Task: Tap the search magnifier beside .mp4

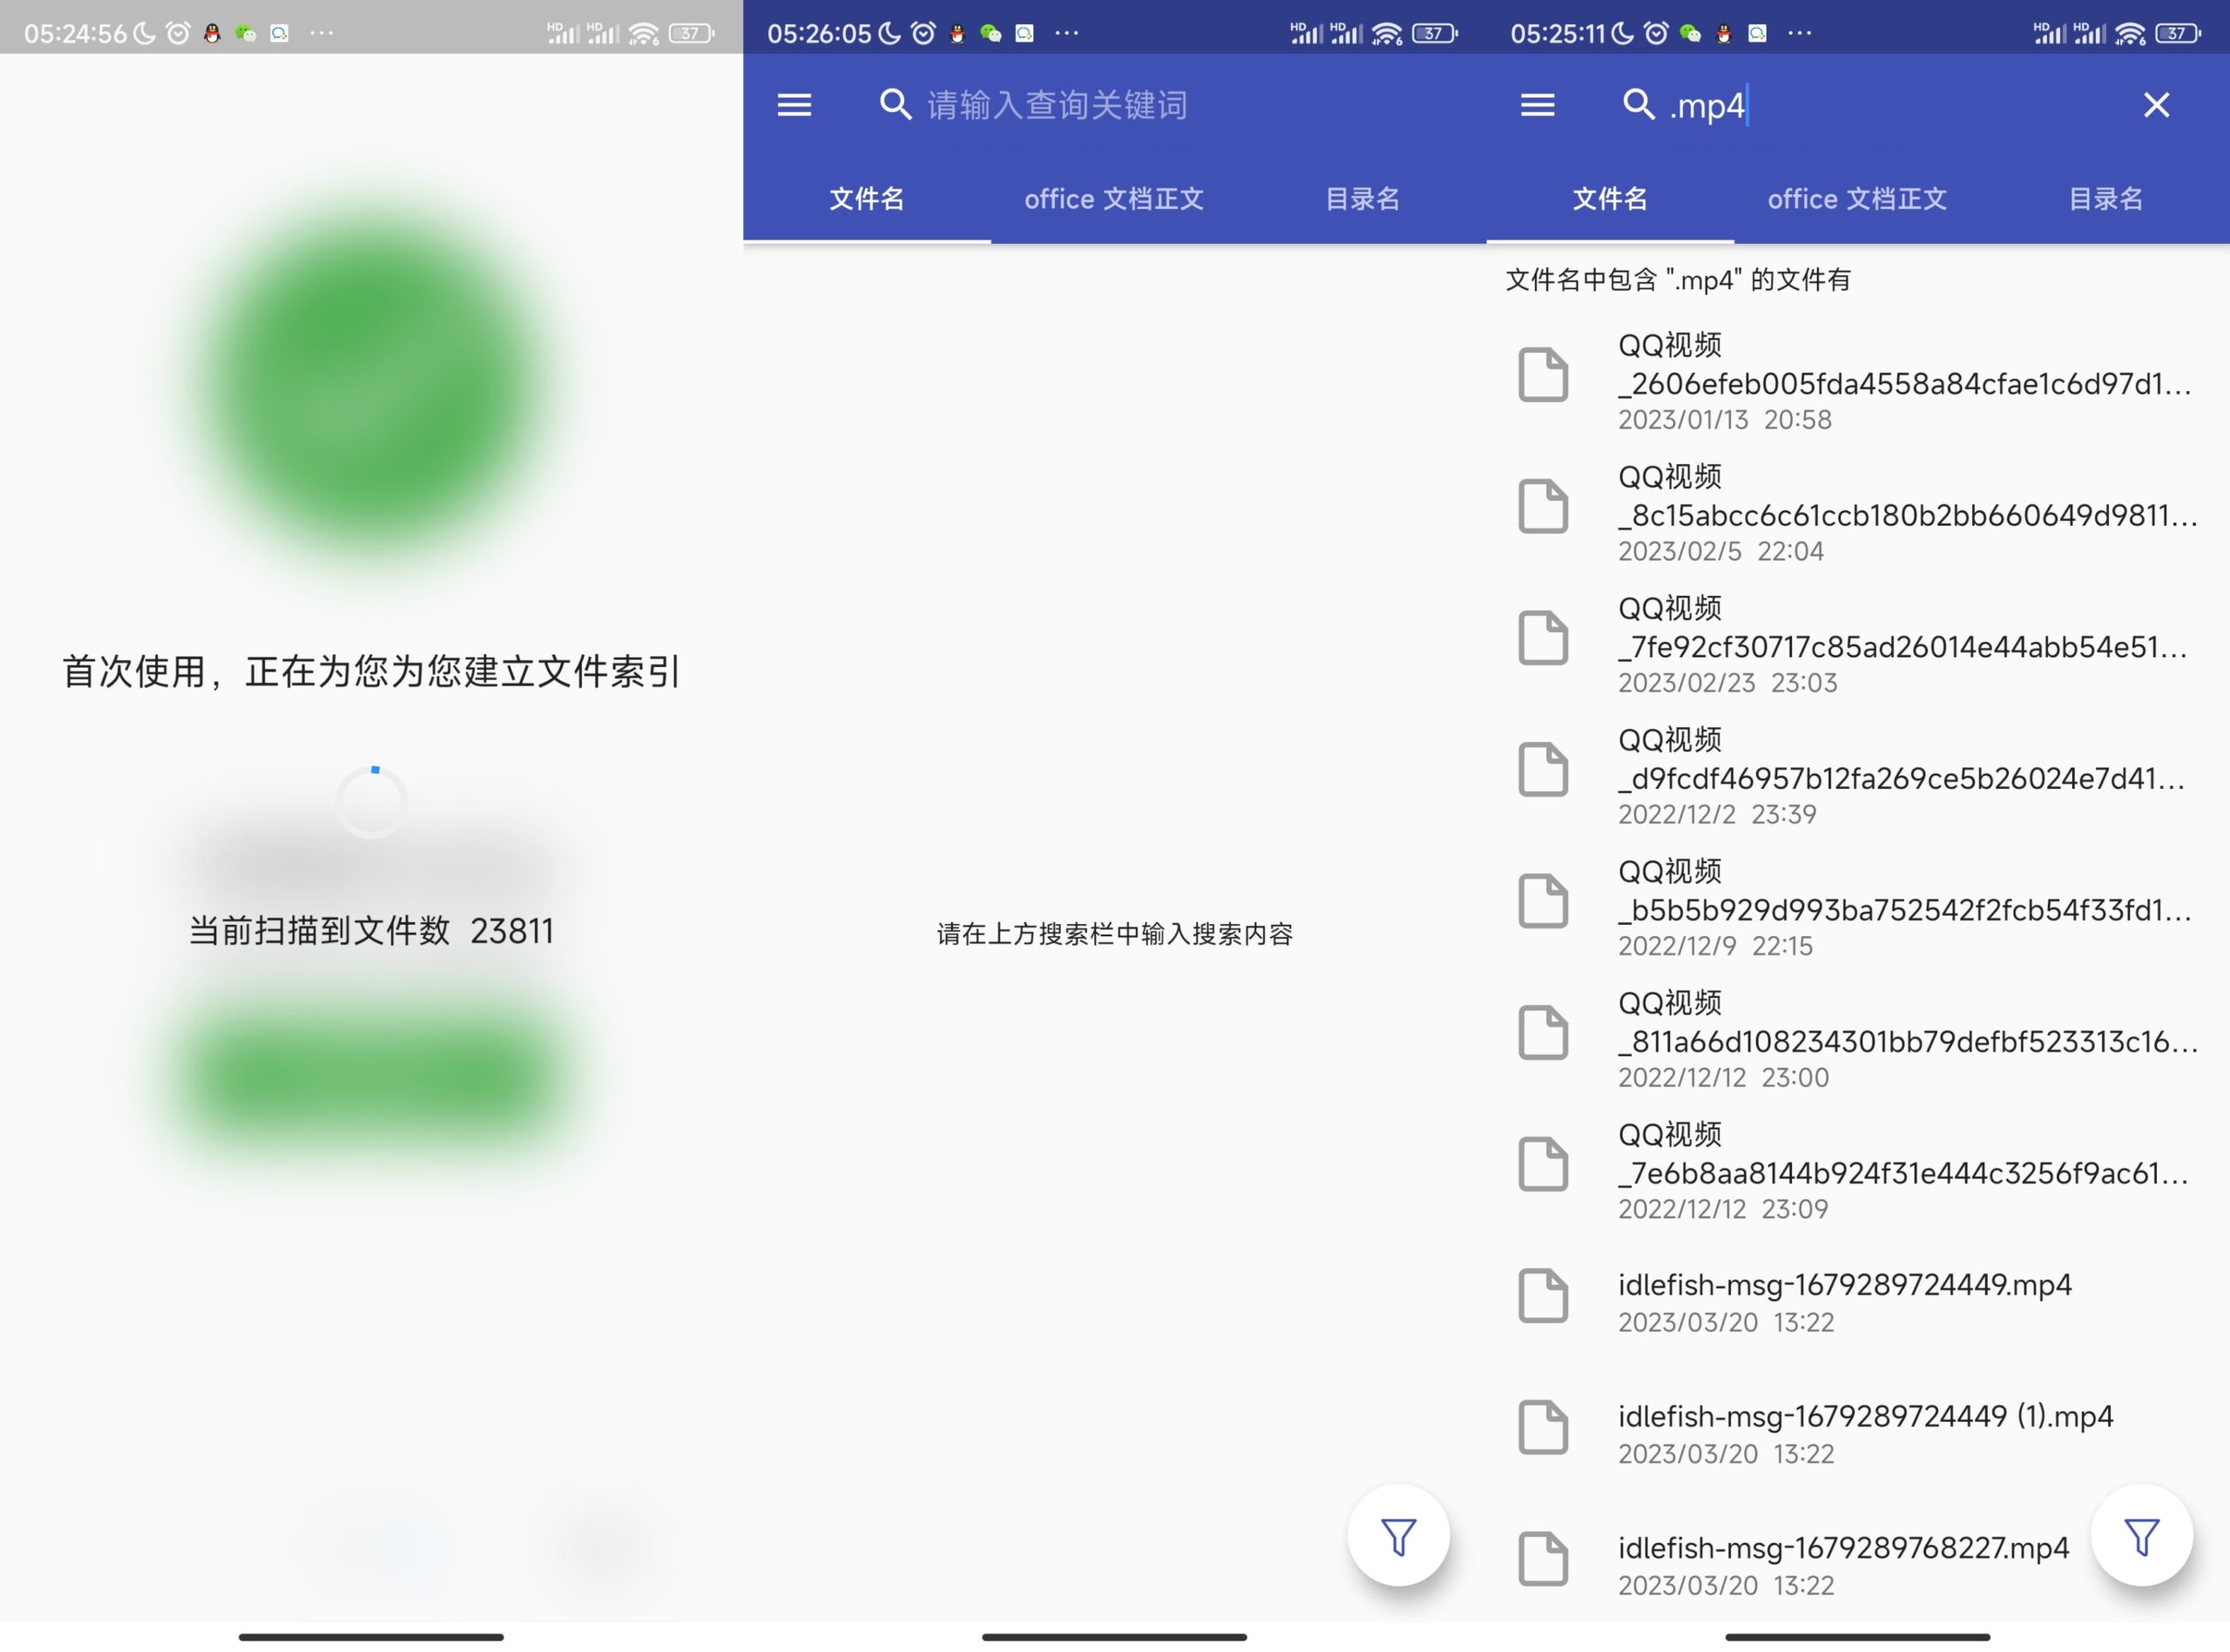Action: click(x=1638, y=105)
